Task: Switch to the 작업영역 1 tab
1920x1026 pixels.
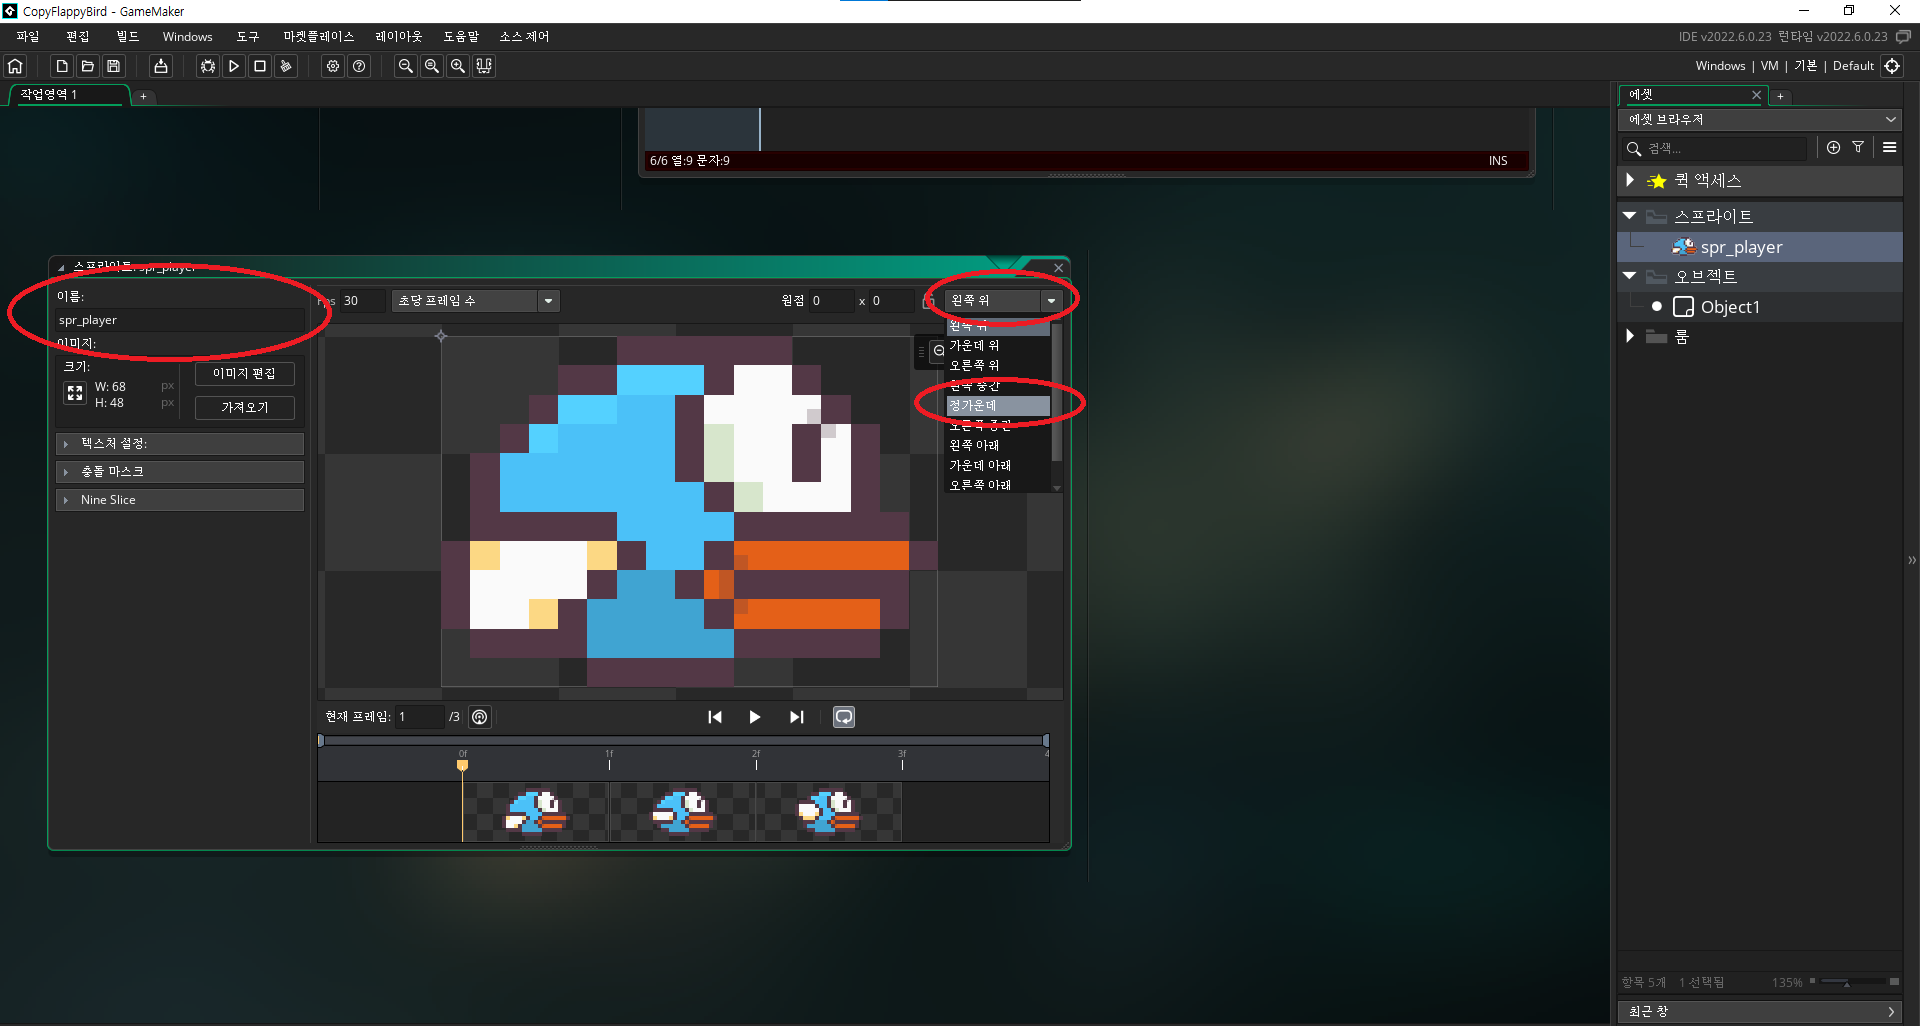Action: click(68, 95)
